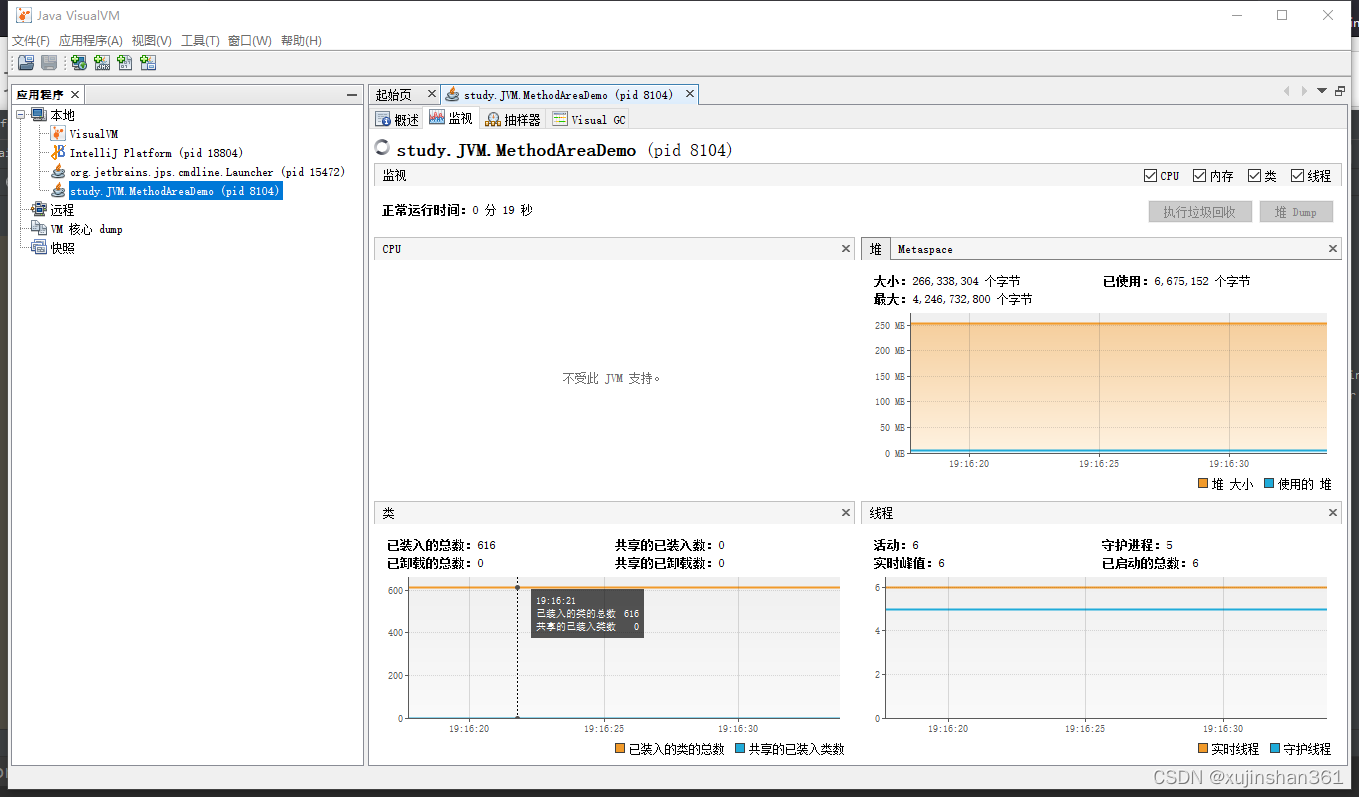Switch to the Metaspace tab

click(925, 249)
